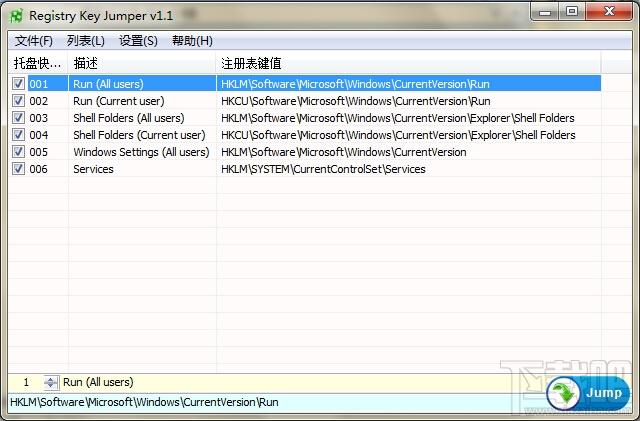Disable the checkbox for entry 005
This screenshot has height=421, width=640.
pos(18,152)
